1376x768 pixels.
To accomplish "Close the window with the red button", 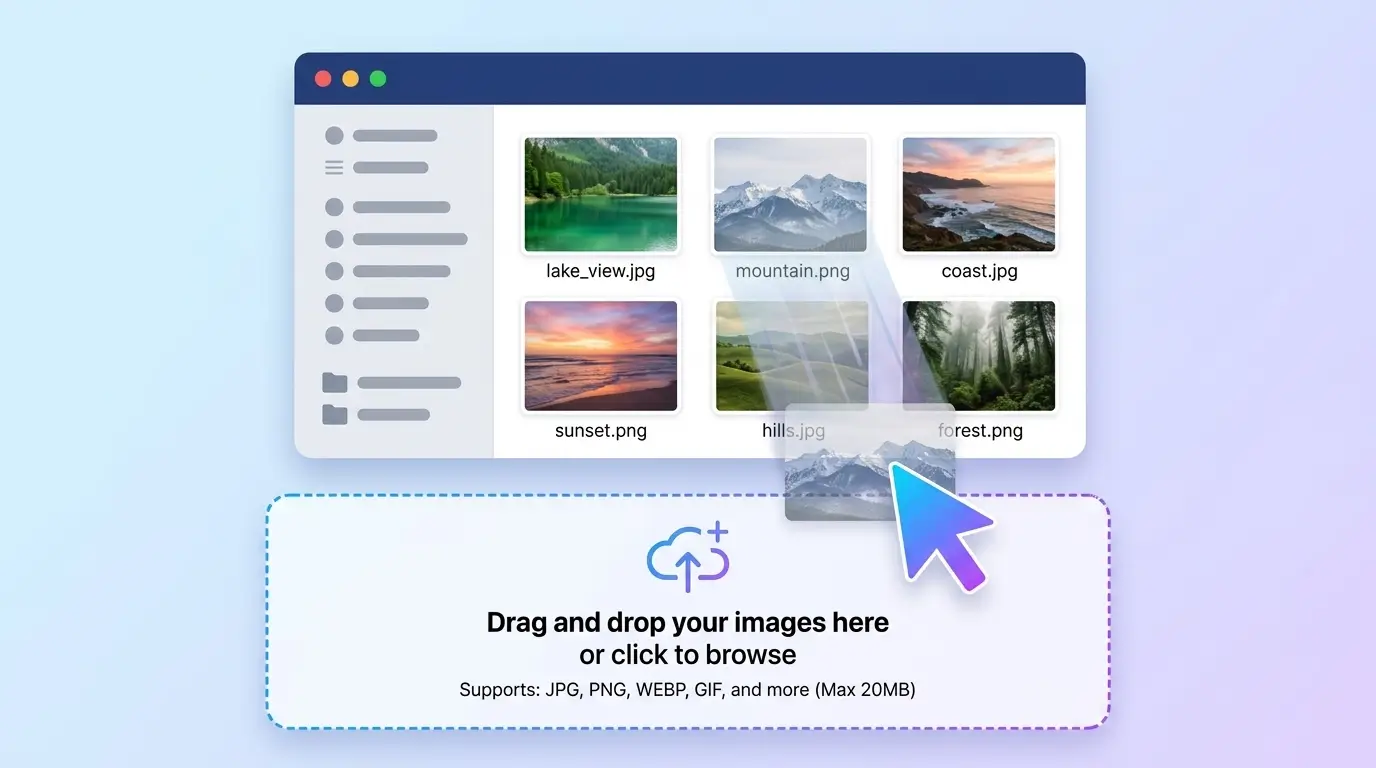I will point(323,79).
